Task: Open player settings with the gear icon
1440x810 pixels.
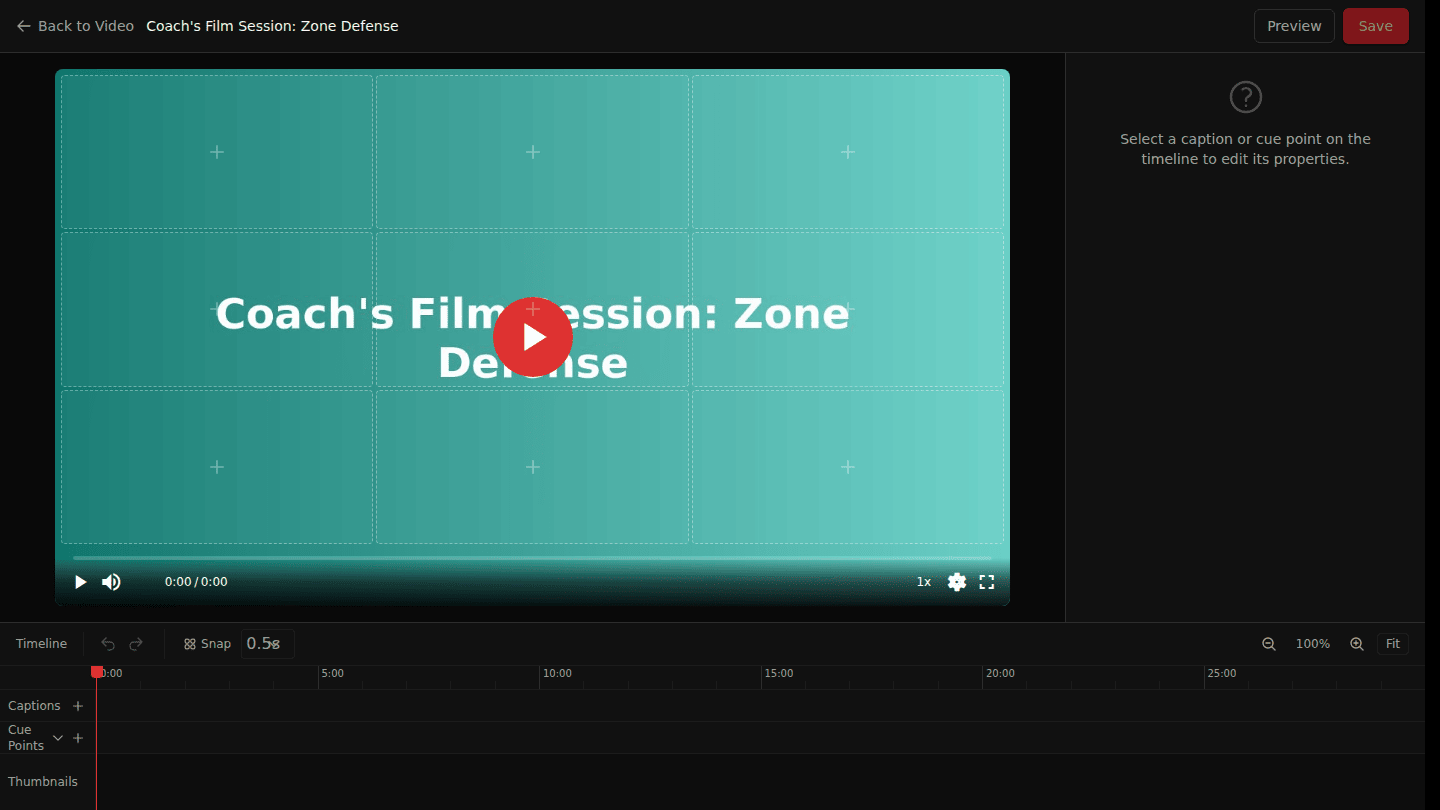Action: tap(957, 582)
